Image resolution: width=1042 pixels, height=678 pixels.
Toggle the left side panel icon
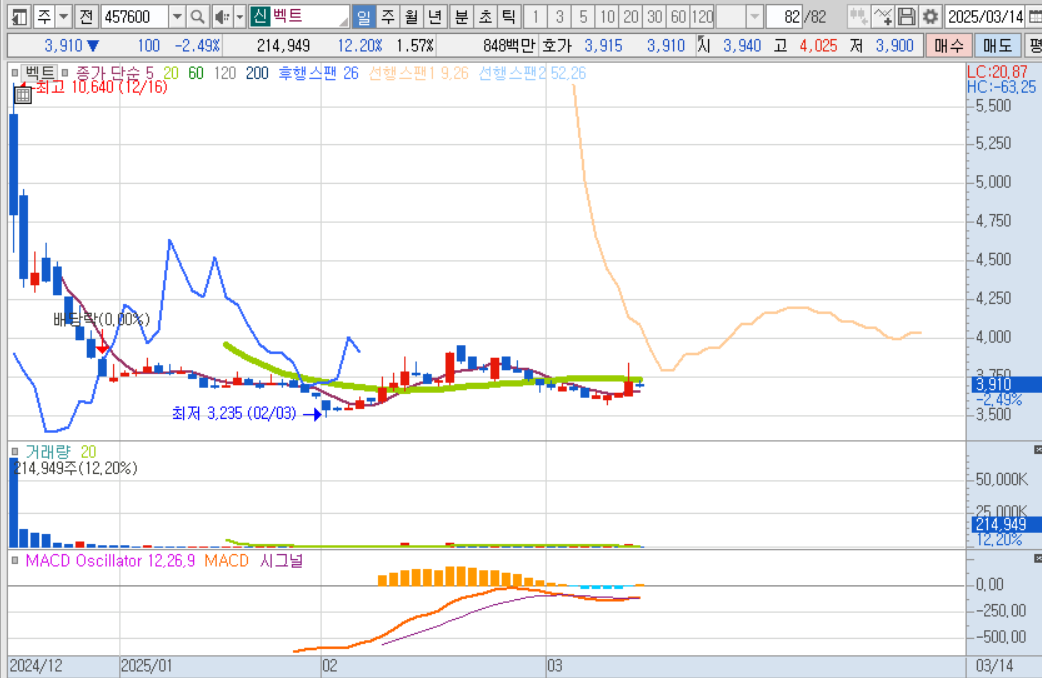[x=19, y=16]
